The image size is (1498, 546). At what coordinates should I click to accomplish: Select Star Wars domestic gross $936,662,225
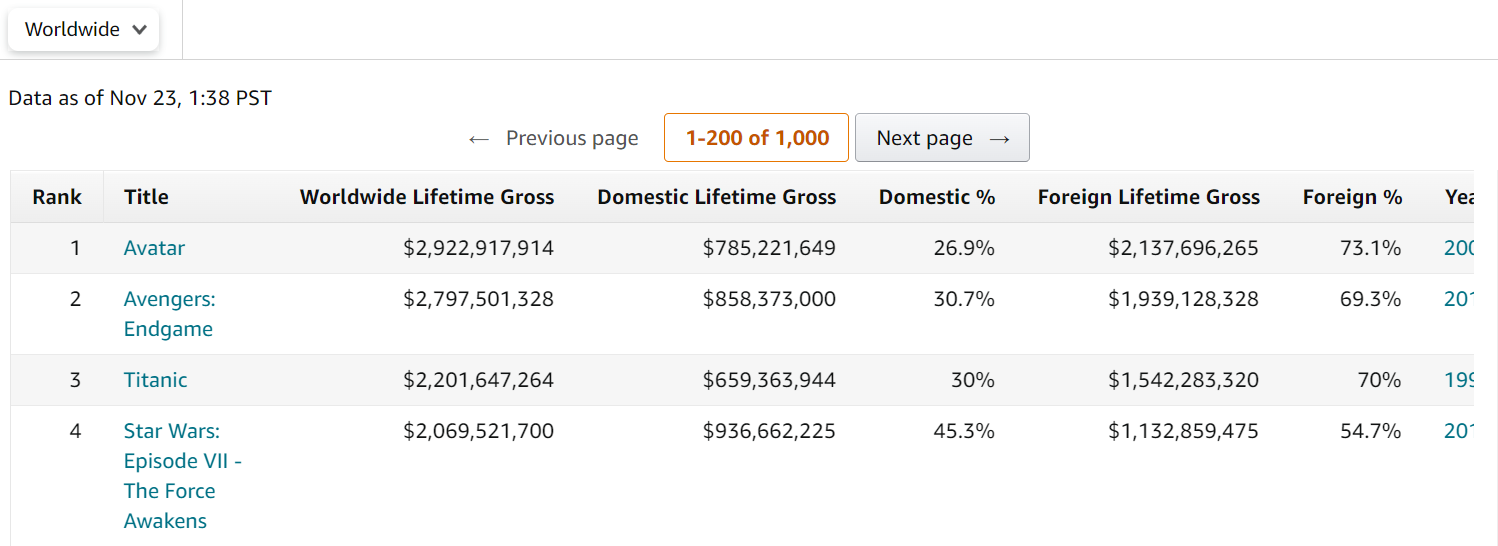(x=769, y=431)
